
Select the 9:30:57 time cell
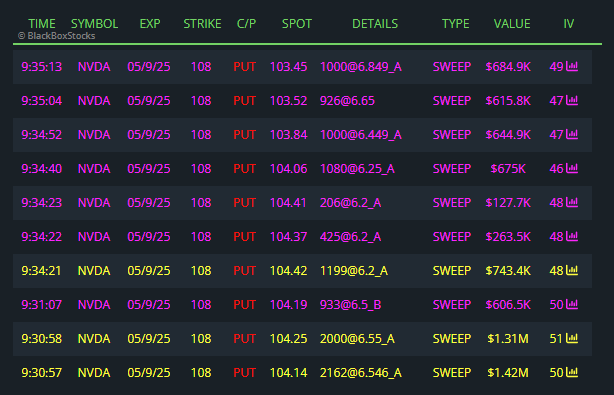pyautogui.click(x=42, y=373)
